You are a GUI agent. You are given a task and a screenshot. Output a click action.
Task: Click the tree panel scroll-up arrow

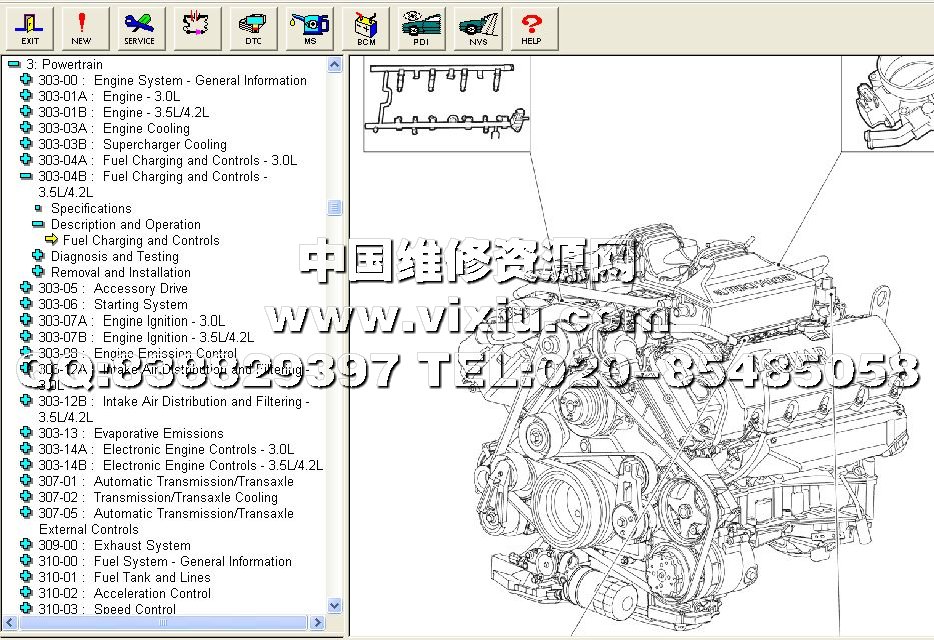[335, 65]
